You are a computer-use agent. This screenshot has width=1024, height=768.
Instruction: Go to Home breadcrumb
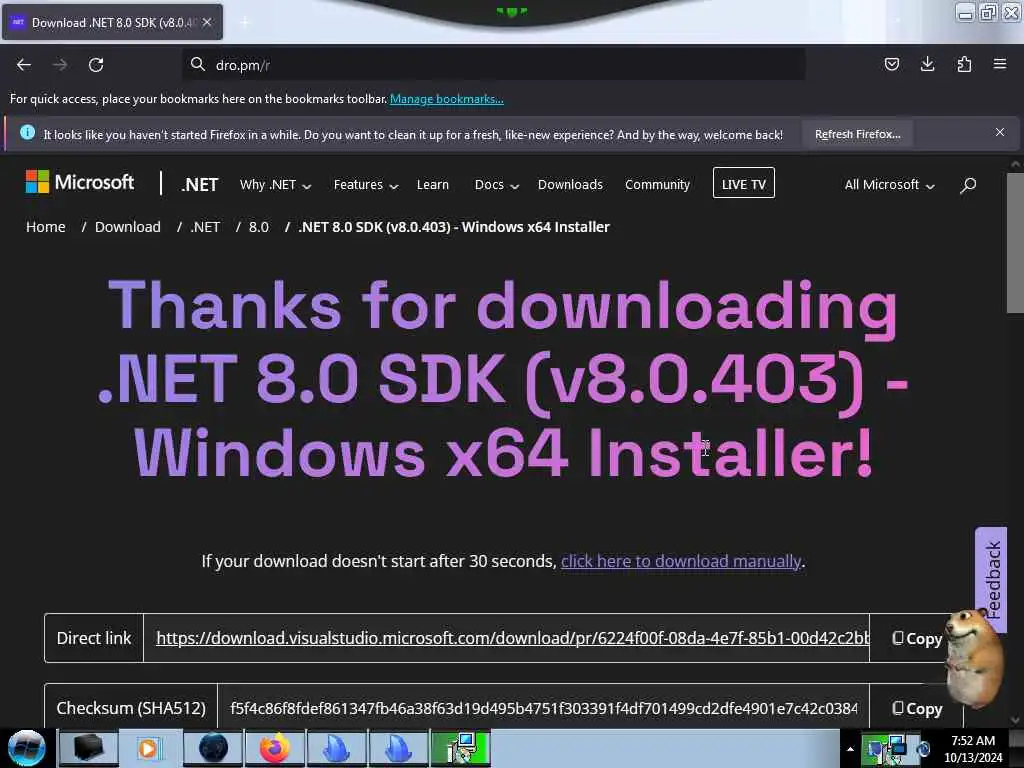click(x=46, y=227)
